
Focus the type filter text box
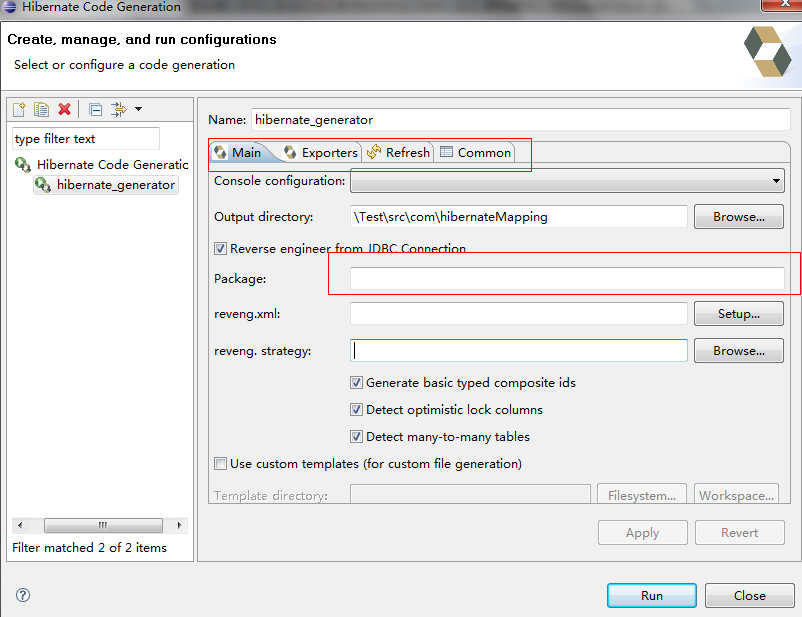click(x=85, y=139)
